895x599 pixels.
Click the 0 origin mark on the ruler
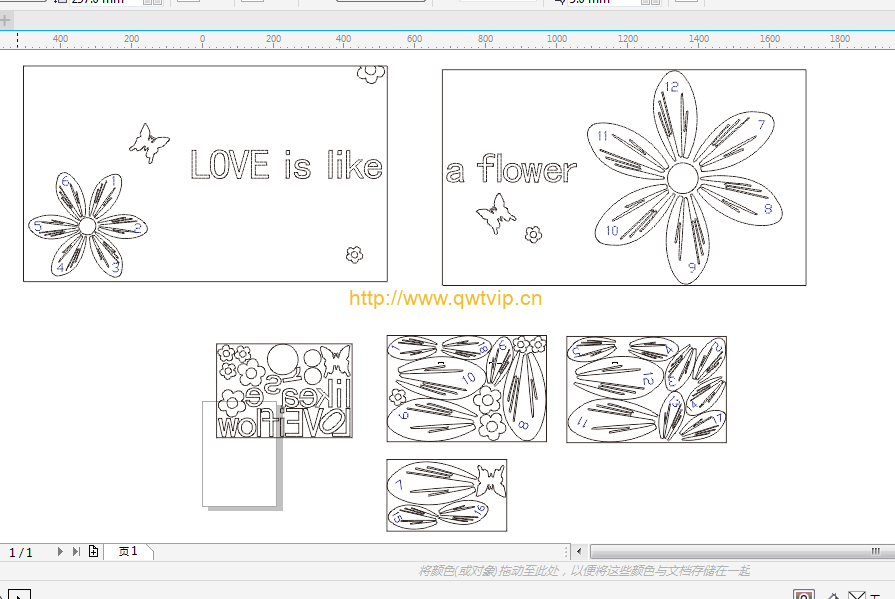point(202,39)
